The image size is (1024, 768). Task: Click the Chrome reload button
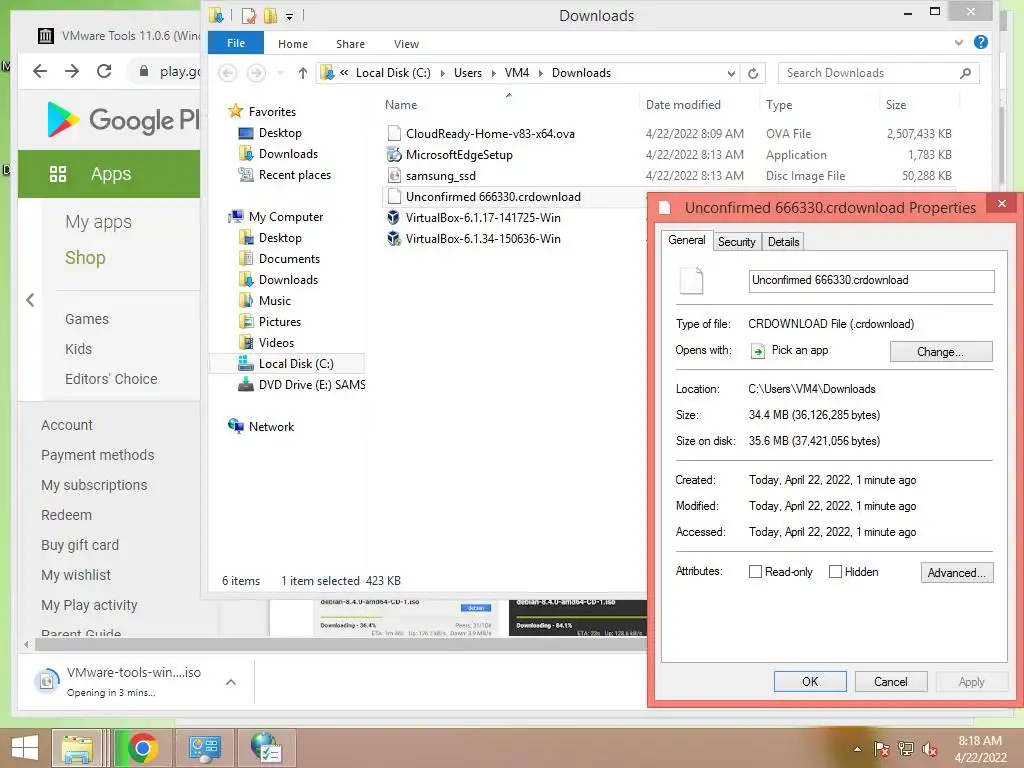point(104,71)
